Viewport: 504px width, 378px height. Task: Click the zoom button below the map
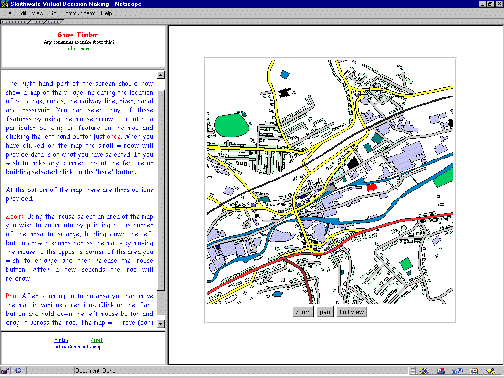303,312
